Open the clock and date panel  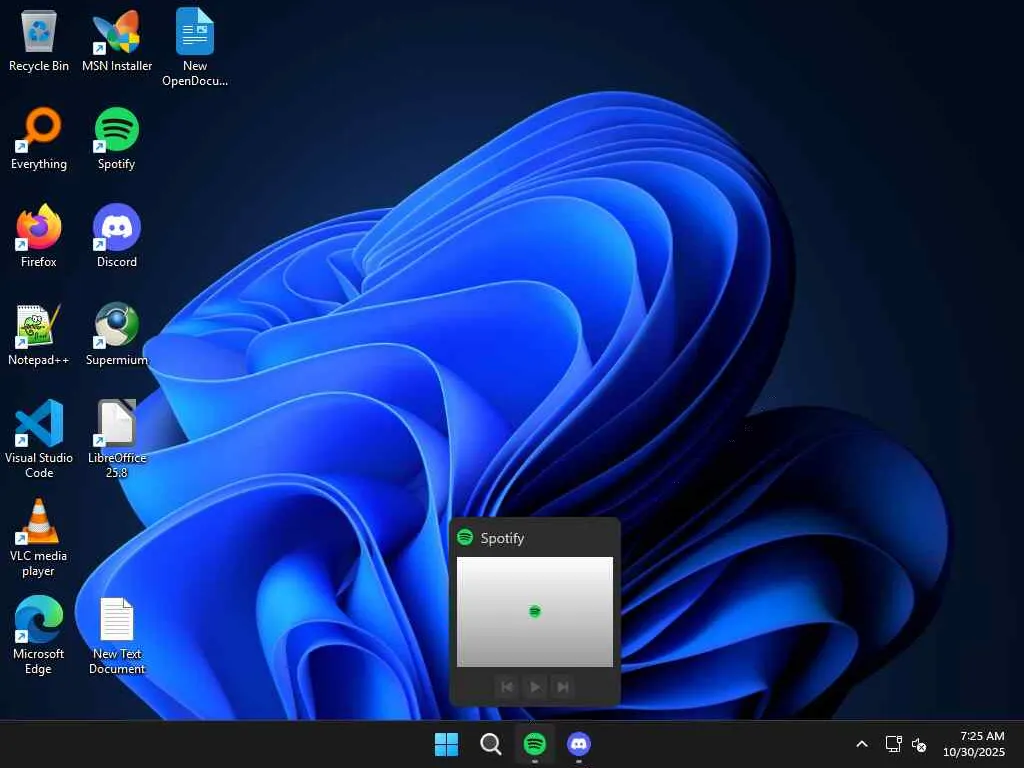pos(974,744)
